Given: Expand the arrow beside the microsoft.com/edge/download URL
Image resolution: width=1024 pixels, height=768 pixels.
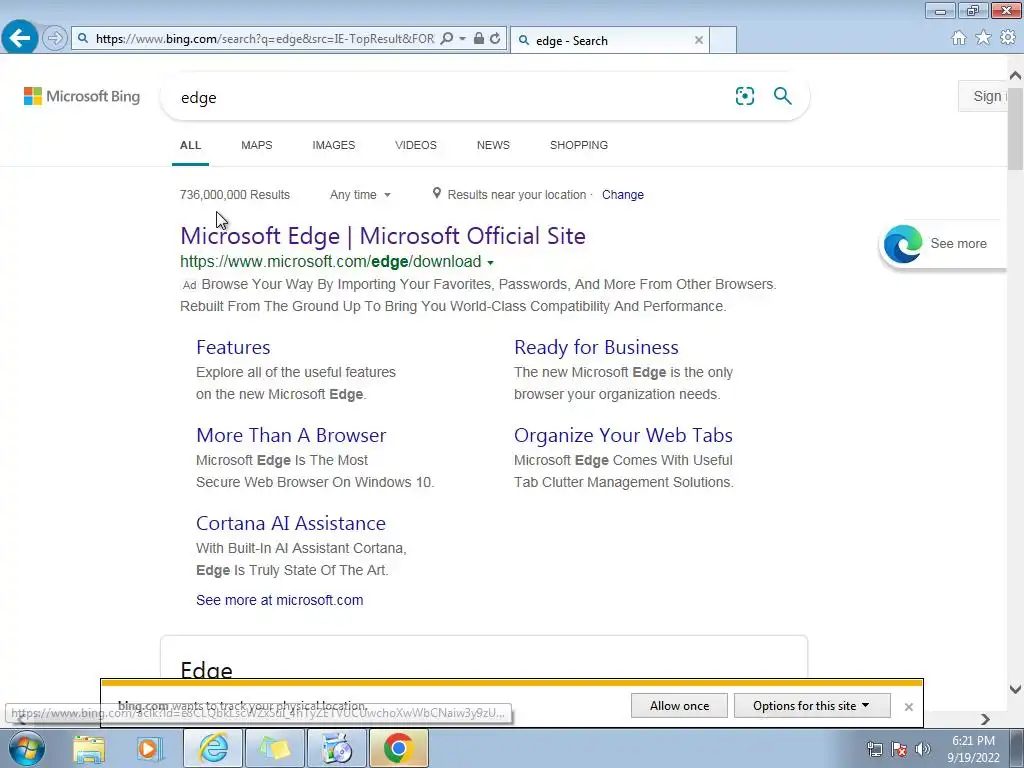Looking at the screenshot, I should coord(490,263).
